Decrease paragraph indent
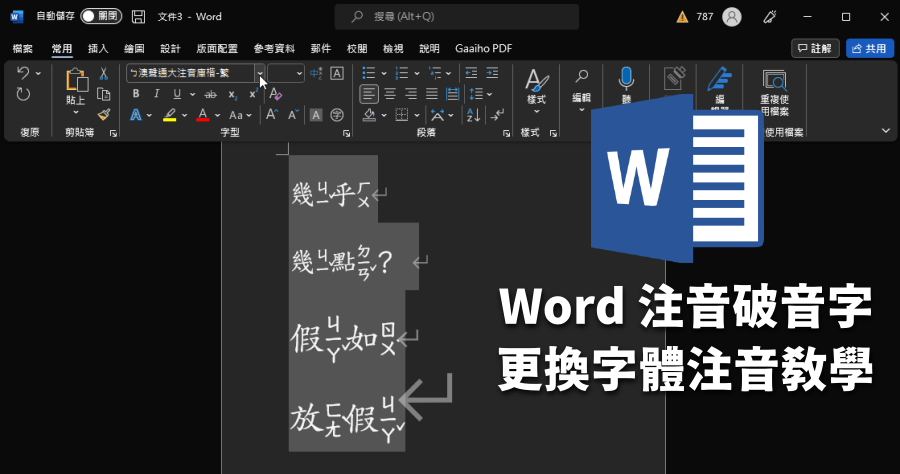900x474 pixels. tap(471, 73)
